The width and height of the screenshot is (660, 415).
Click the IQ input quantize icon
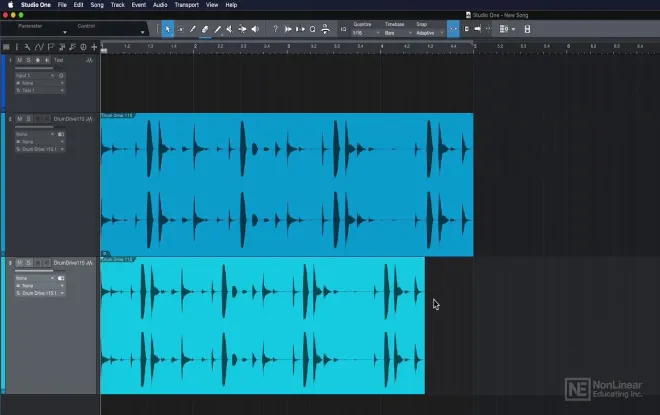pyautogui.click(x=343, y=29)
